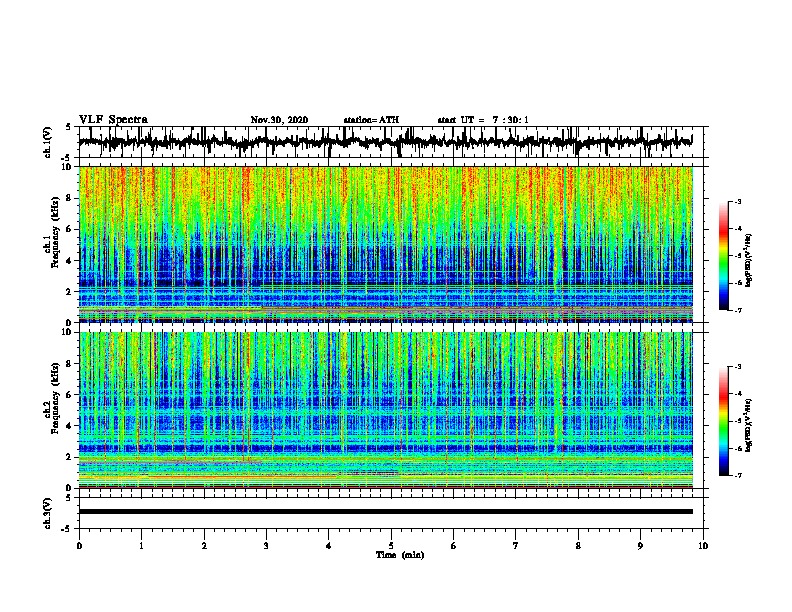This screenshot has width=792, height=612.
Task: Click the ch.3 flat black signal bar
Action: coord(385,512)
